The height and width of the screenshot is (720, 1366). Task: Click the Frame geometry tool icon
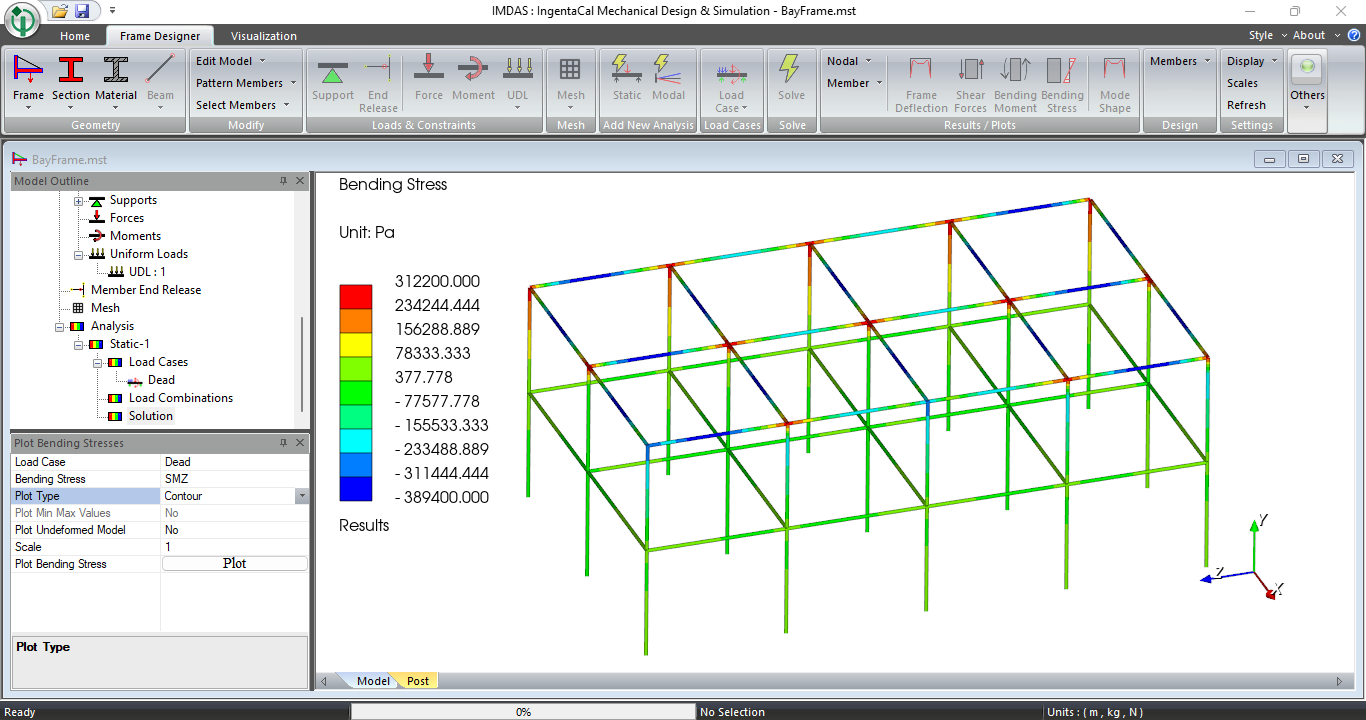[x=28, y=70]
